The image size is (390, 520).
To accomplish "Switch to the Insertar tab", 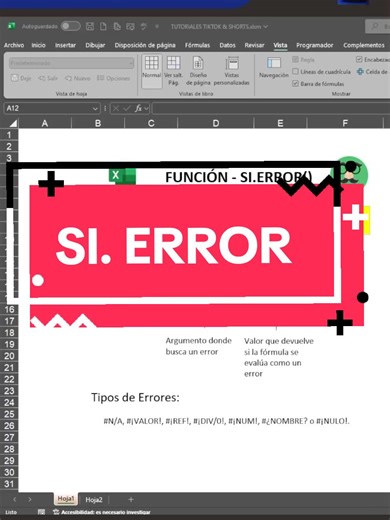I will (x=65, y=45).
